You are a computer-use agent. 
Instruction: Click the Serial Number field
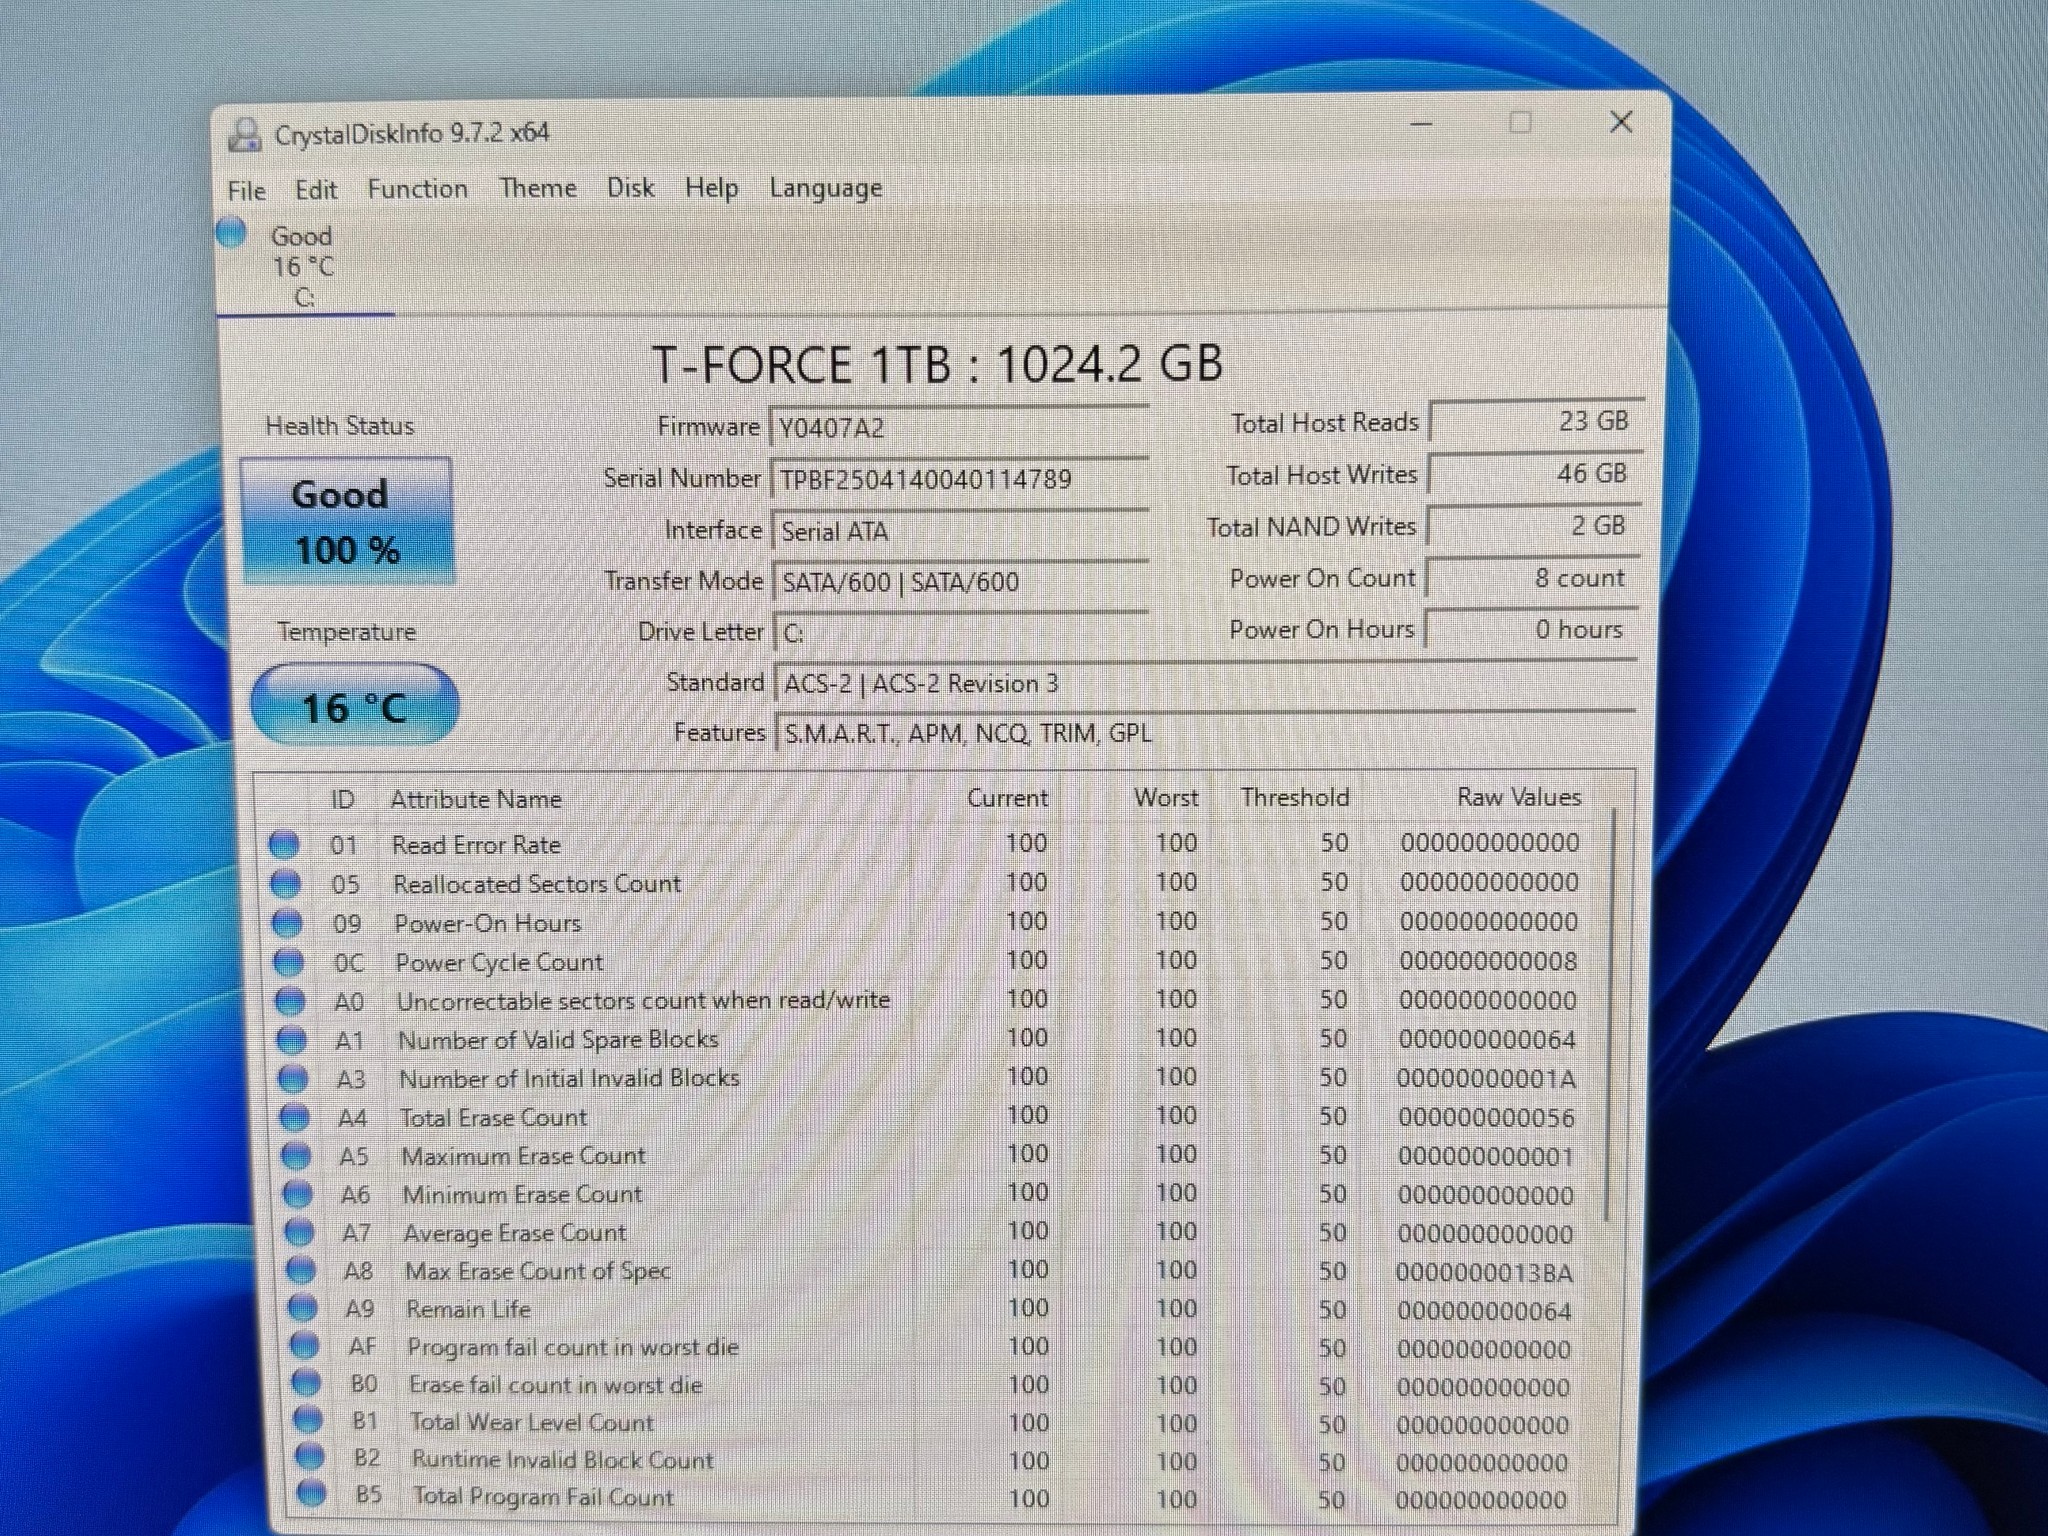pyautogui.click(x=959, y=479)
